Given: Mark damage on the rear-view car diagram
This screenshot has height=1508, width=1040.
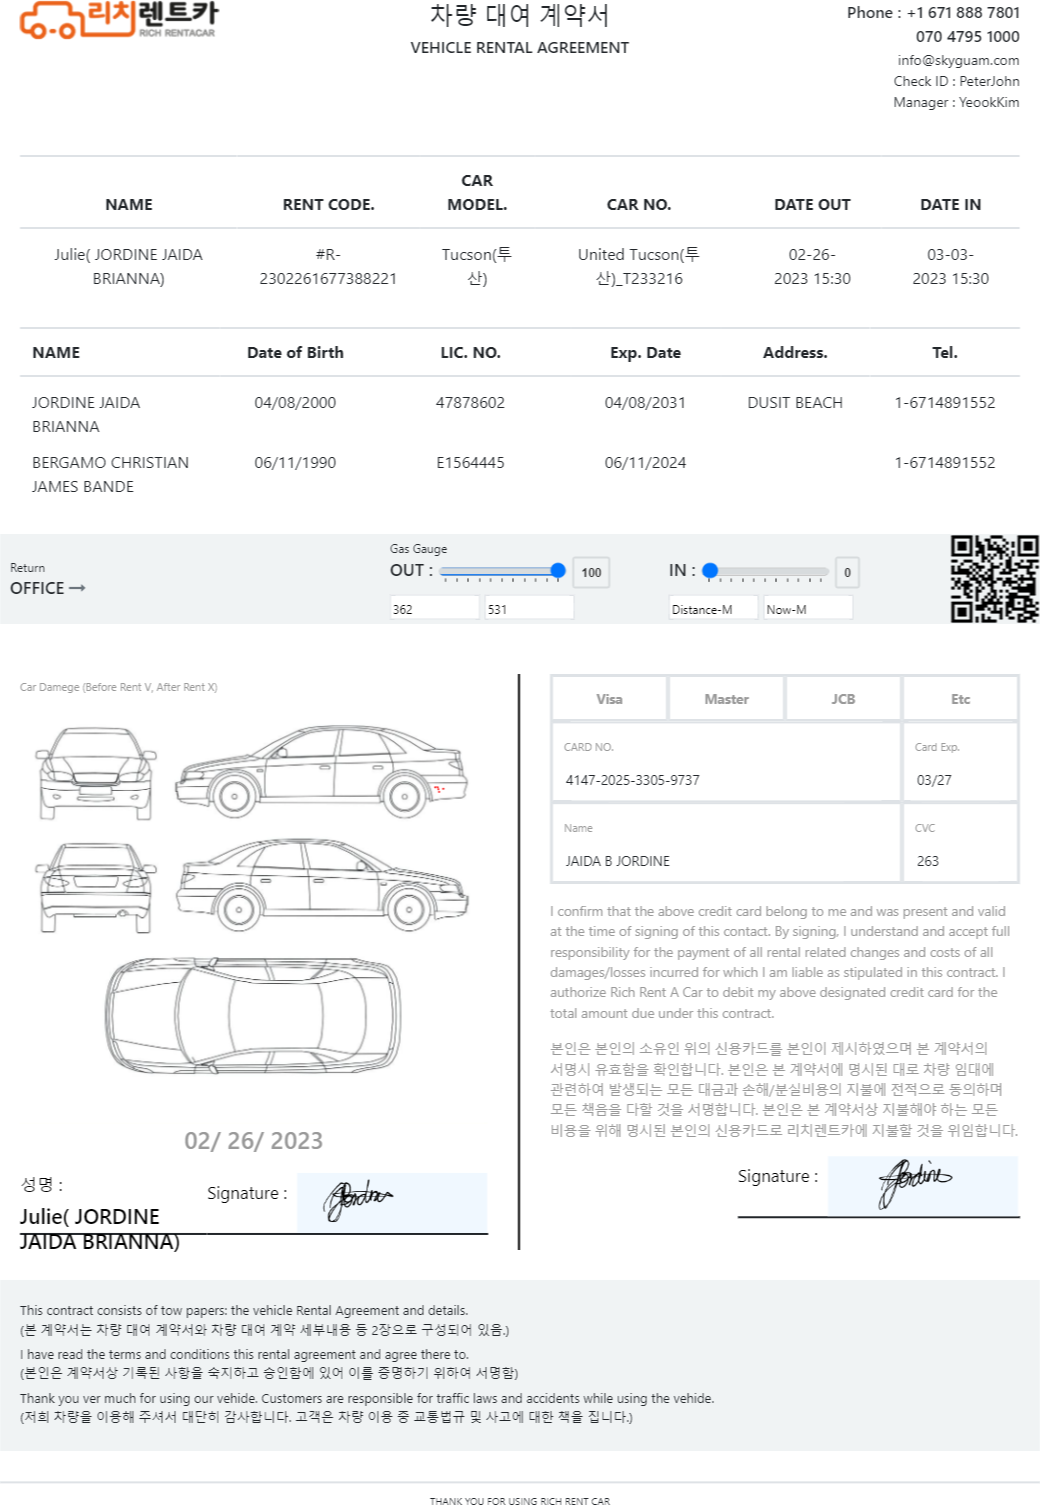Looking at the screenshot, I should pos(96,888).
